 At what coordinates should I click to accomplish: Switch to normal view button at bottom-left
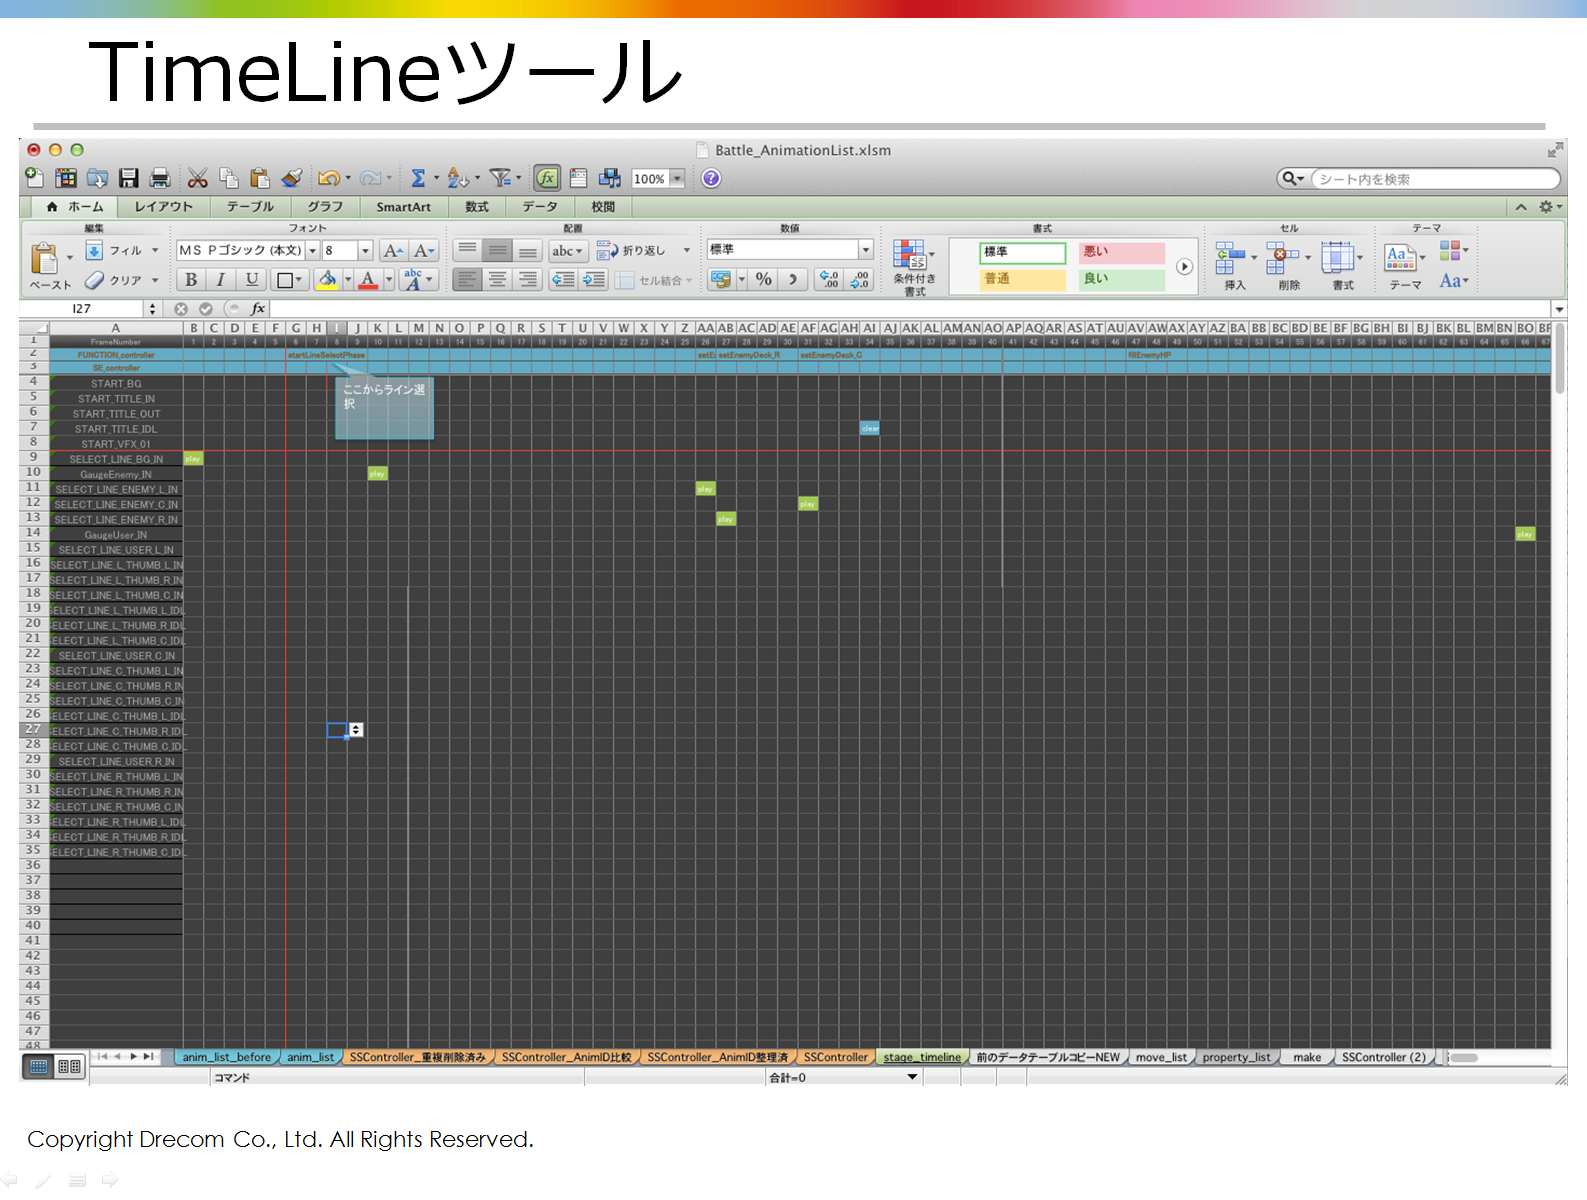pos(38,1066)
